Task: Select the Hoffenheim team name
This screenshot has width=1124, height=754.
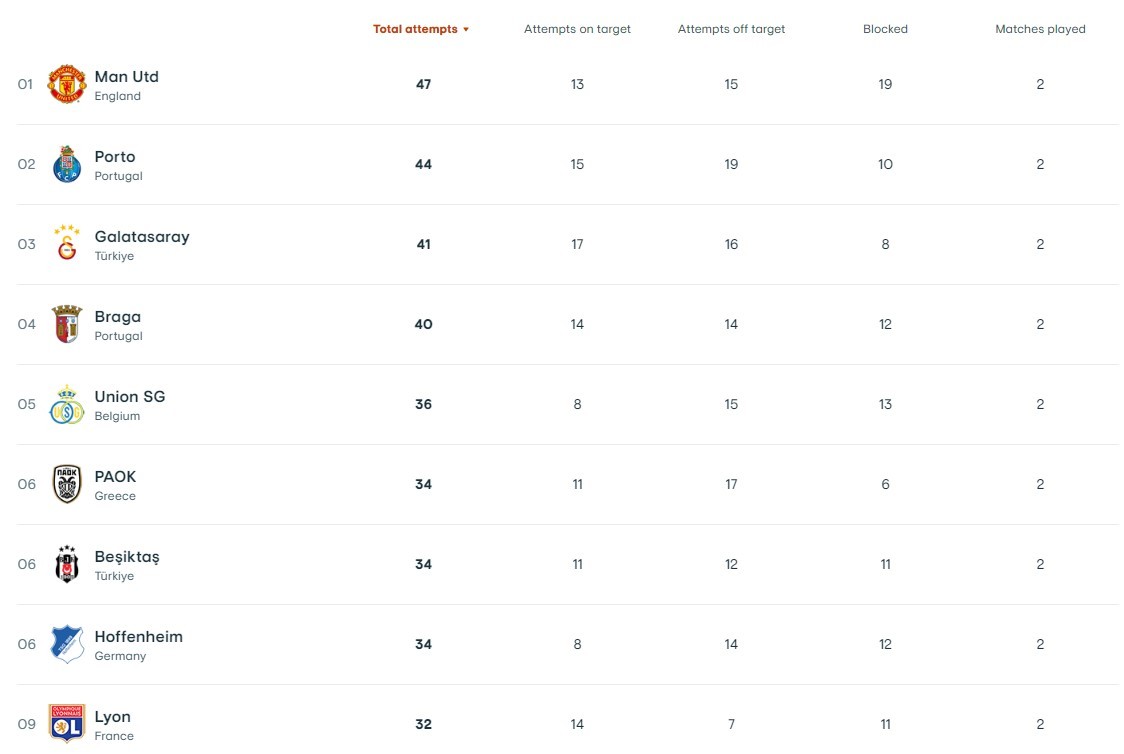Action: click(x=138, y=637)
